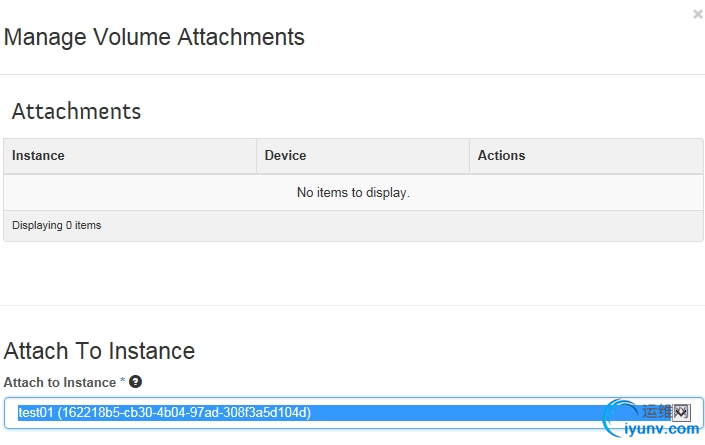Click the help question mark icon

(135, 382)
